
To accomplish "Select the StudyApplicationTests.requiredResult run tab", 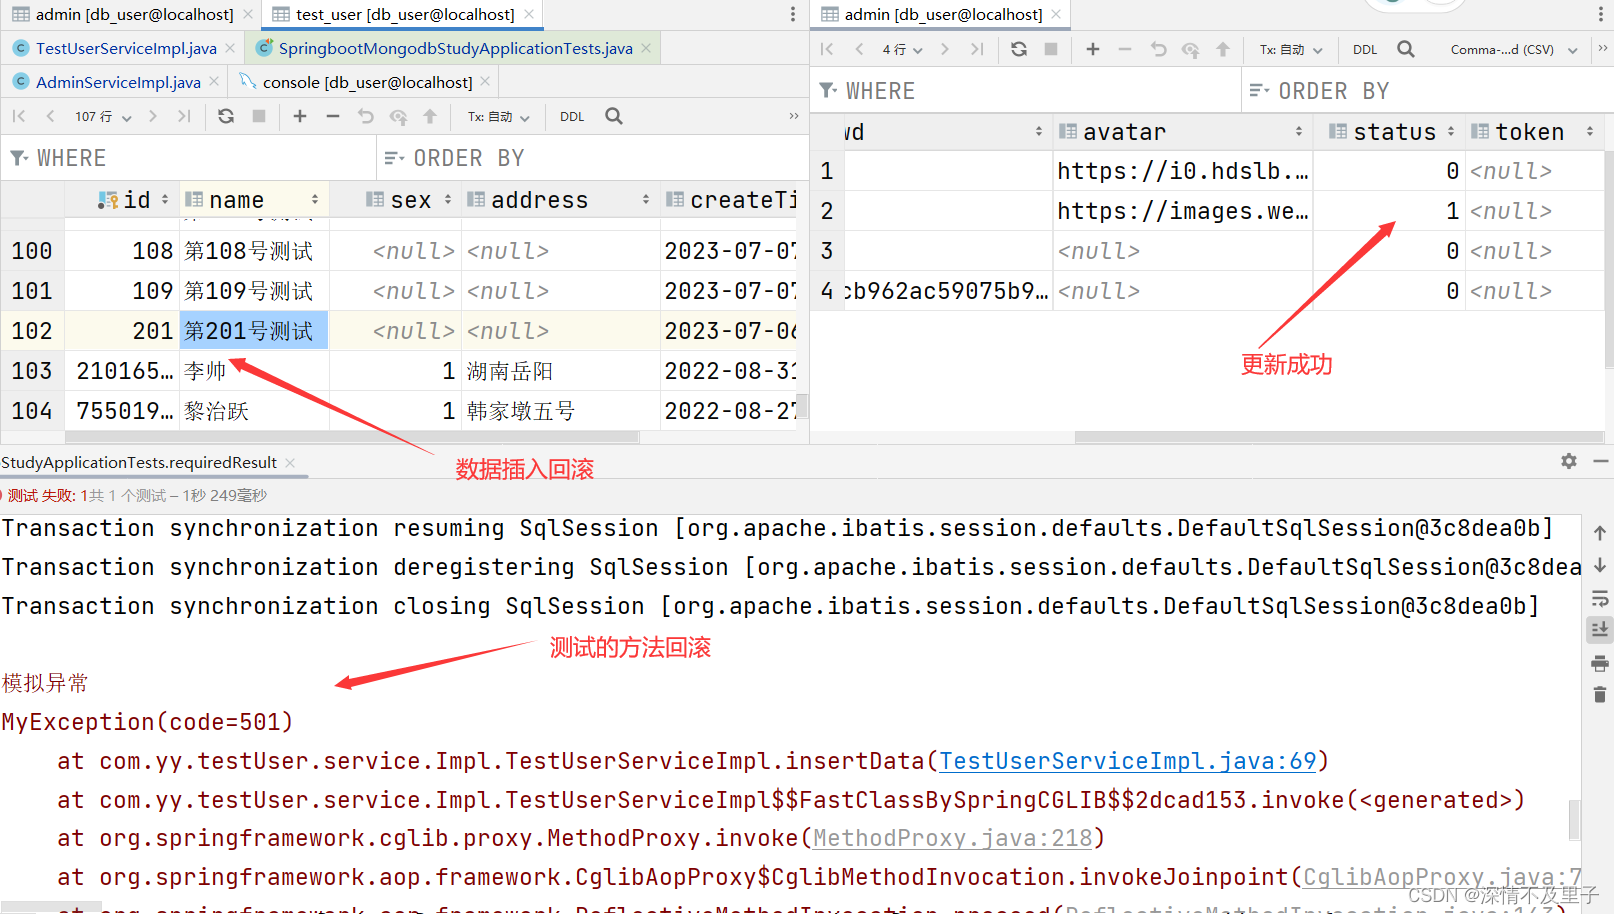I will [x=139, y=462].
